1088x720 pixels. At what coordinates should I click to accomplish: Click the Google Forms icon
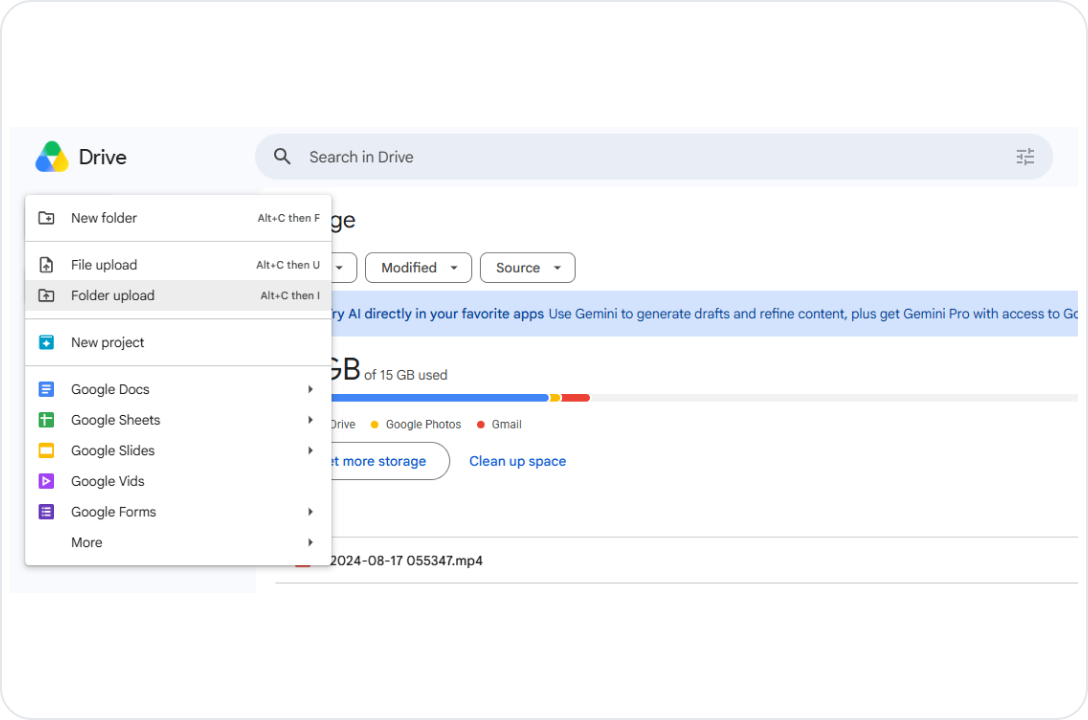[x=46, y=512]
